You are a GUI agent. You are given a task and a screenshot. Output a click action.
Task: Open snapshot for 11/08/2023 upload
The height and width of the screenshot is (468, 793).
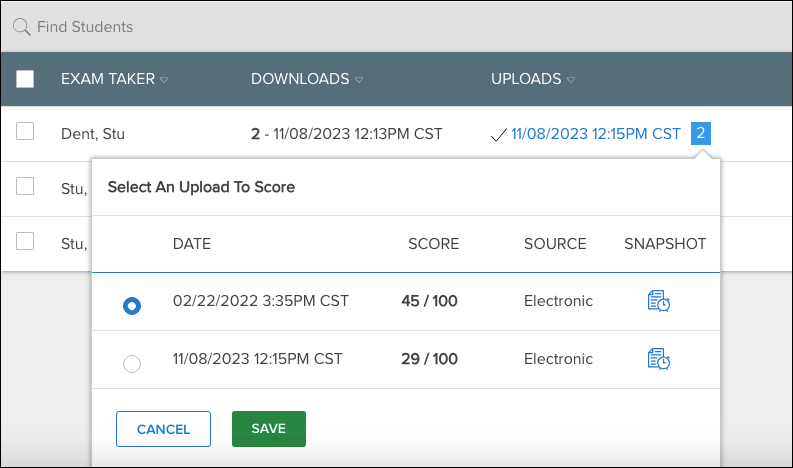pyautogui.click(x=659, y=359)
